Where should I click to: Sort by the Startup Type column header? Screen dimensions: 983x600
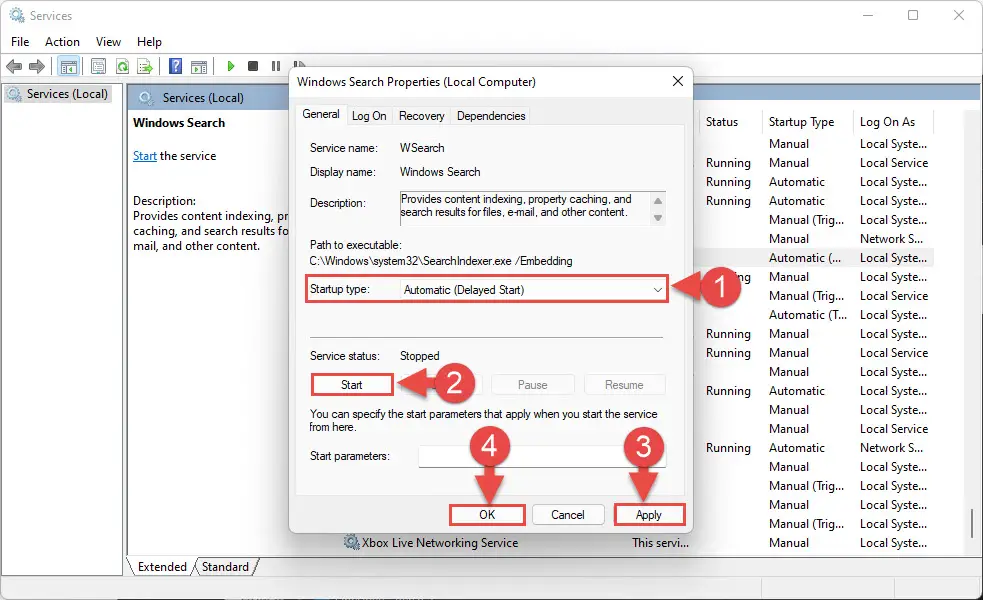coord(801,122)
